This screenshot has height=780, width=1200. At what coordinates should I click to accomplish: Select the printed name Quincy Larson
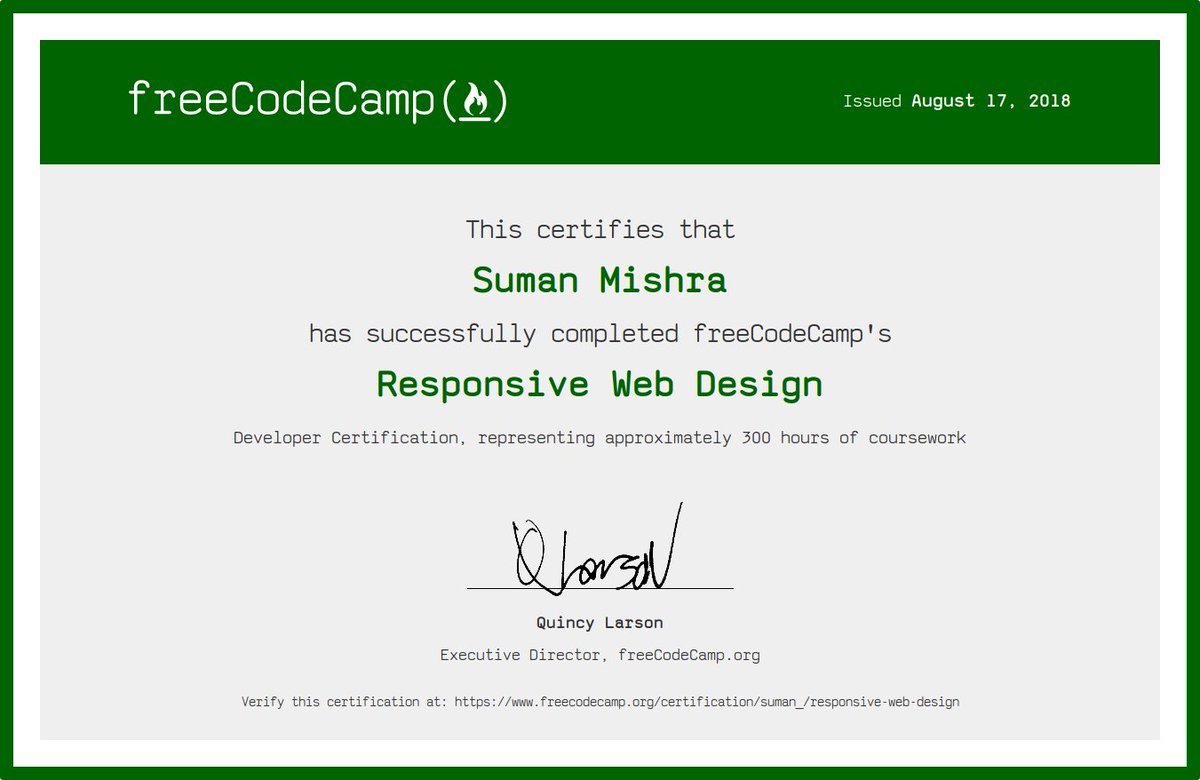coord(600,622)
